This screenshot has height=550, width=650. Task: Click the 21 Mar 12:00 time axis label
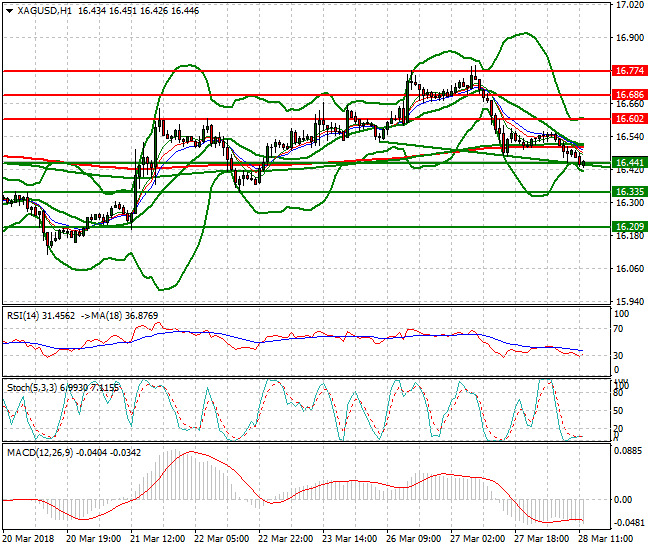click(158, 539)
